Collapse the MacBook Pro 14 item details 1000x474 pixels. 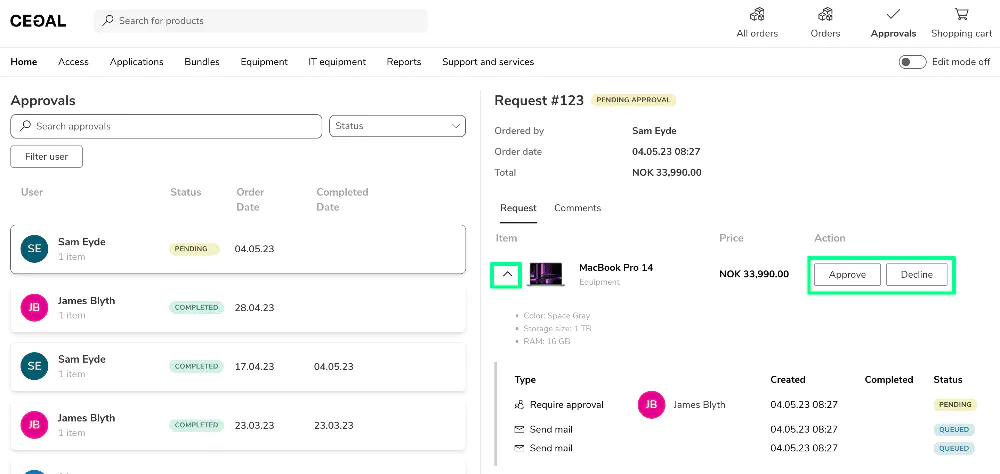coord(507,274)
